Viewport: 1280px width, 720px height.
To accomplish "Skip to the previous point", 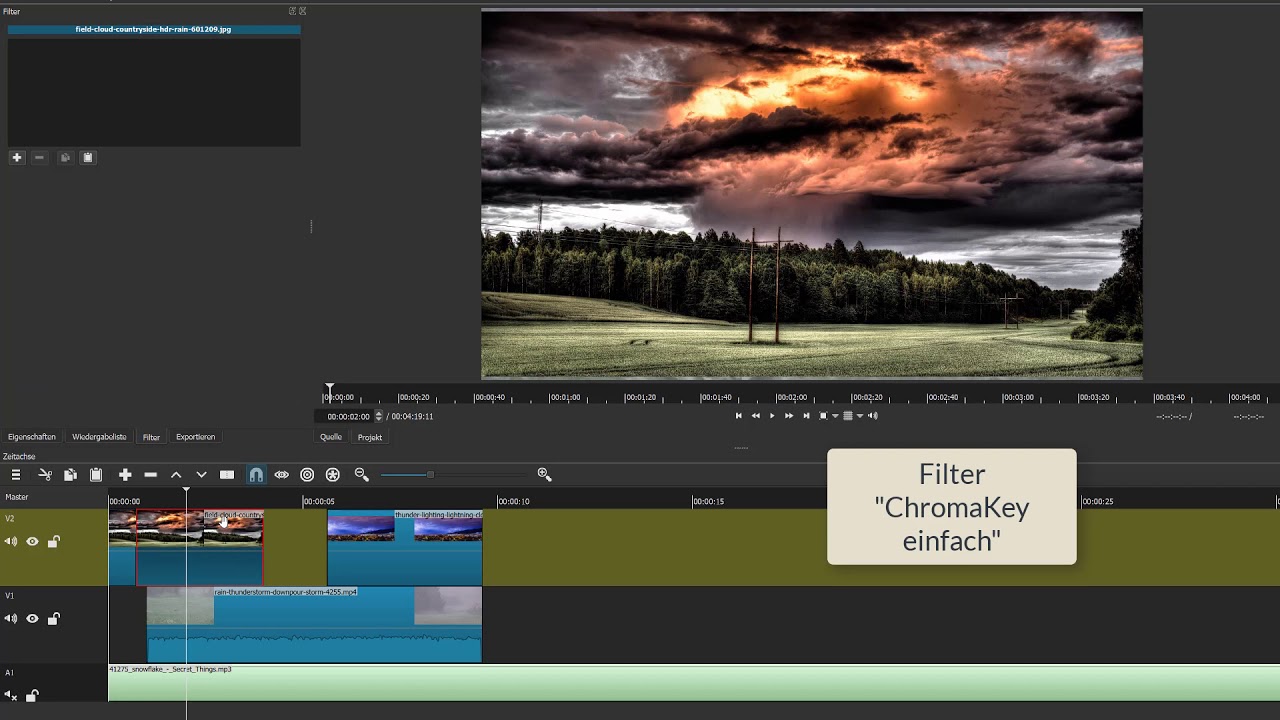I will tap(739, 416).
